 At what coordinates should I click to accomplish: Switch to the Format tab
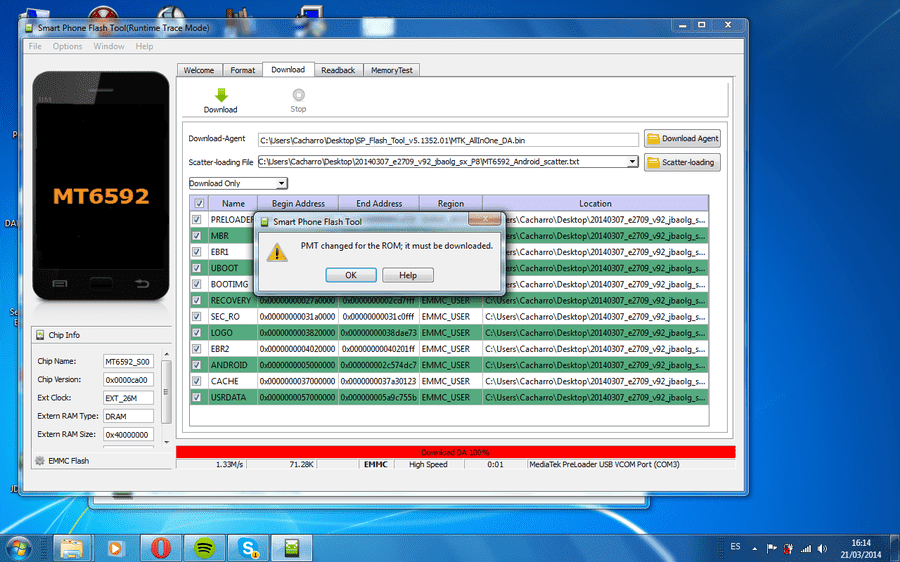pos(243,70)
